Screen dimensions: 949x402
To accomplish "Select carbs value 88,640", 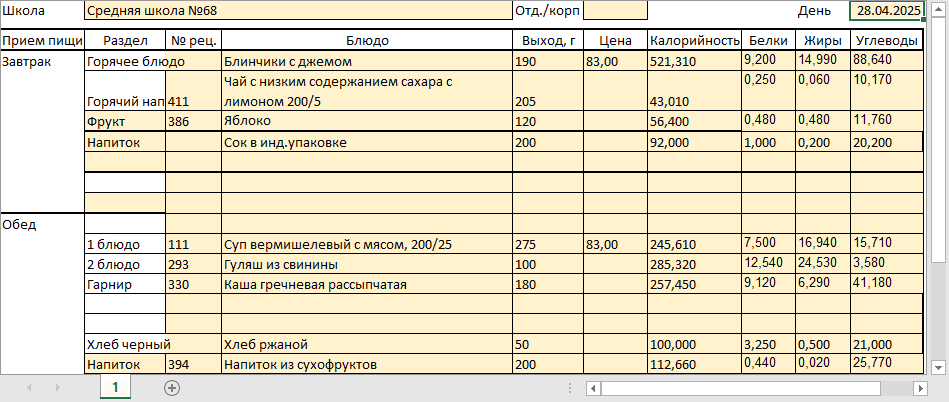I will (x=887, y=60).
